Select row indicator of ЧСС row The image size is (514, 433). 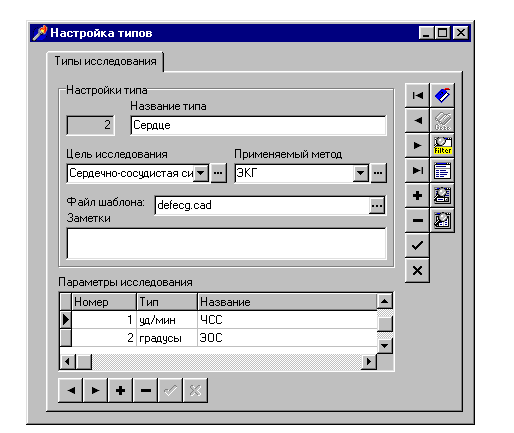pyautogui.click(x=66, y=320)
